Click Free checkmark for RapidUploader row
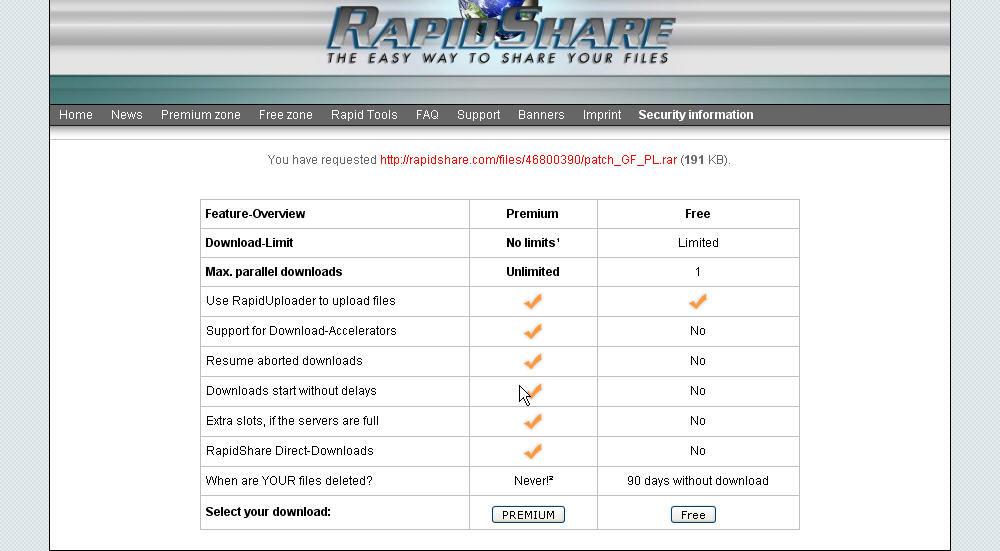This screenshot has width=1000, height=551. click(698, 301)
